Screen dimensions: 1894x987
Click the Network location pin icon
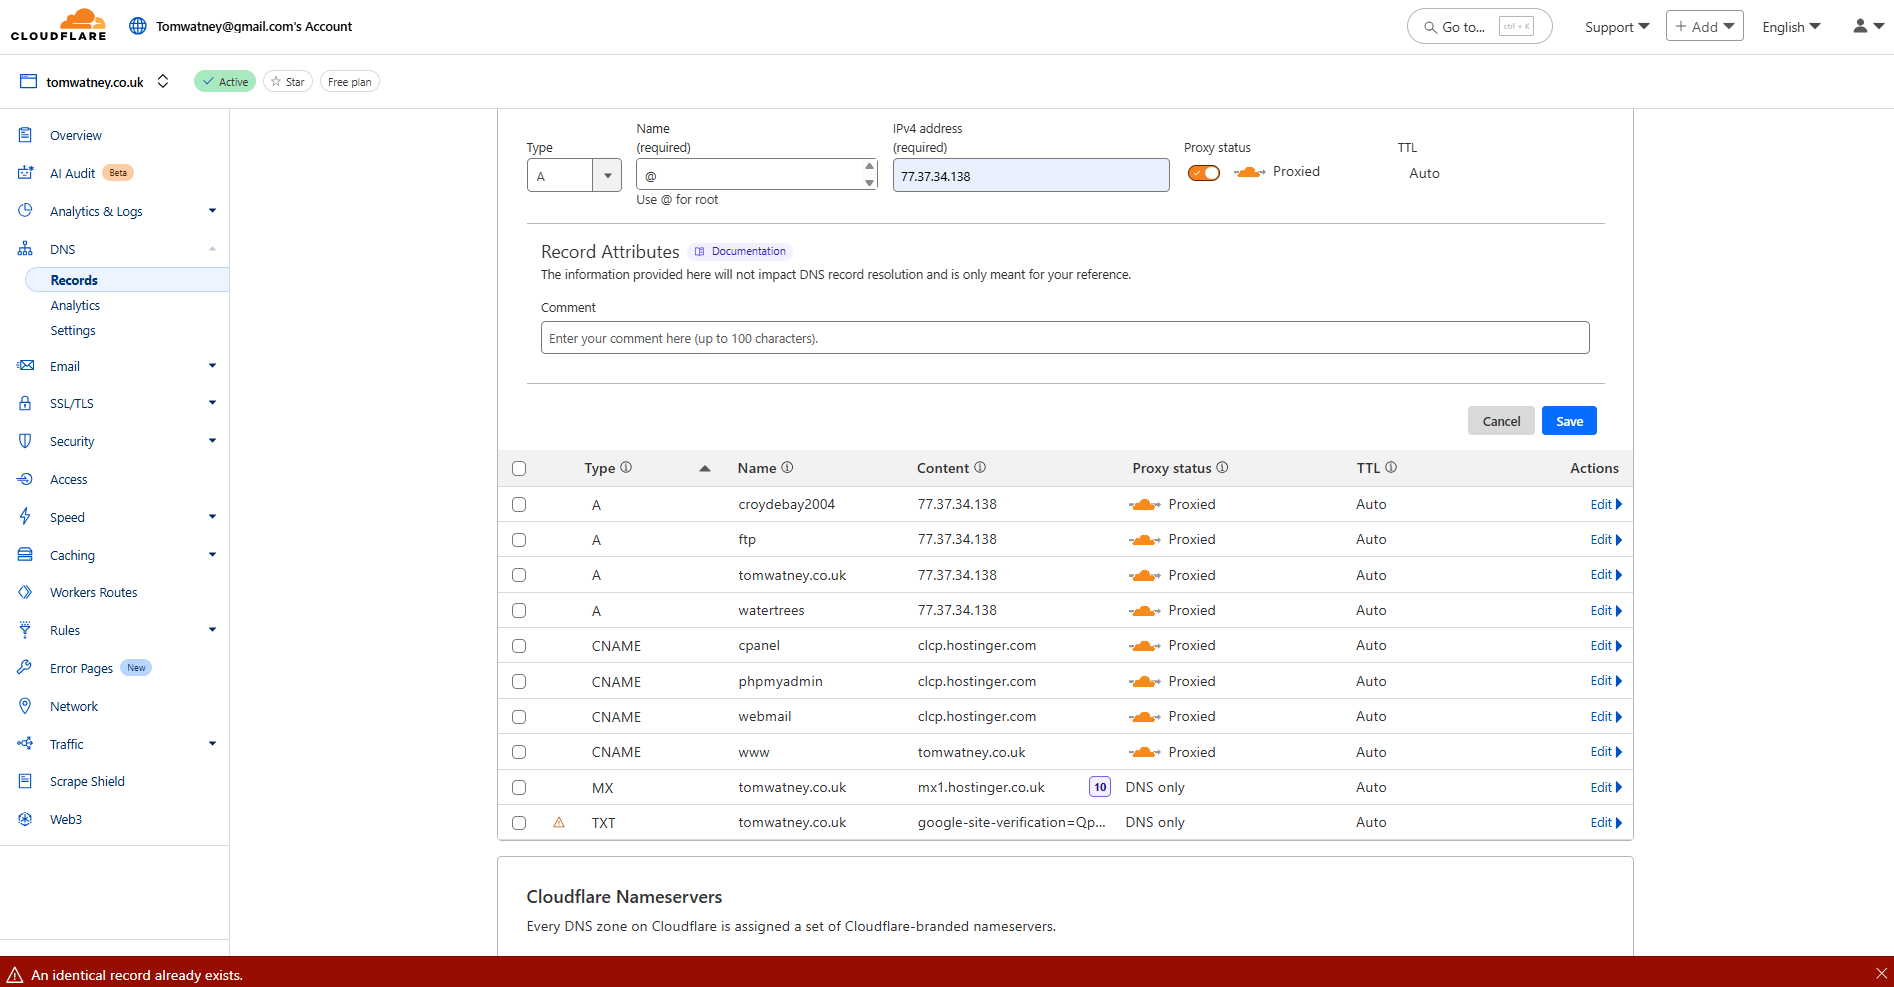coord(26,706)
